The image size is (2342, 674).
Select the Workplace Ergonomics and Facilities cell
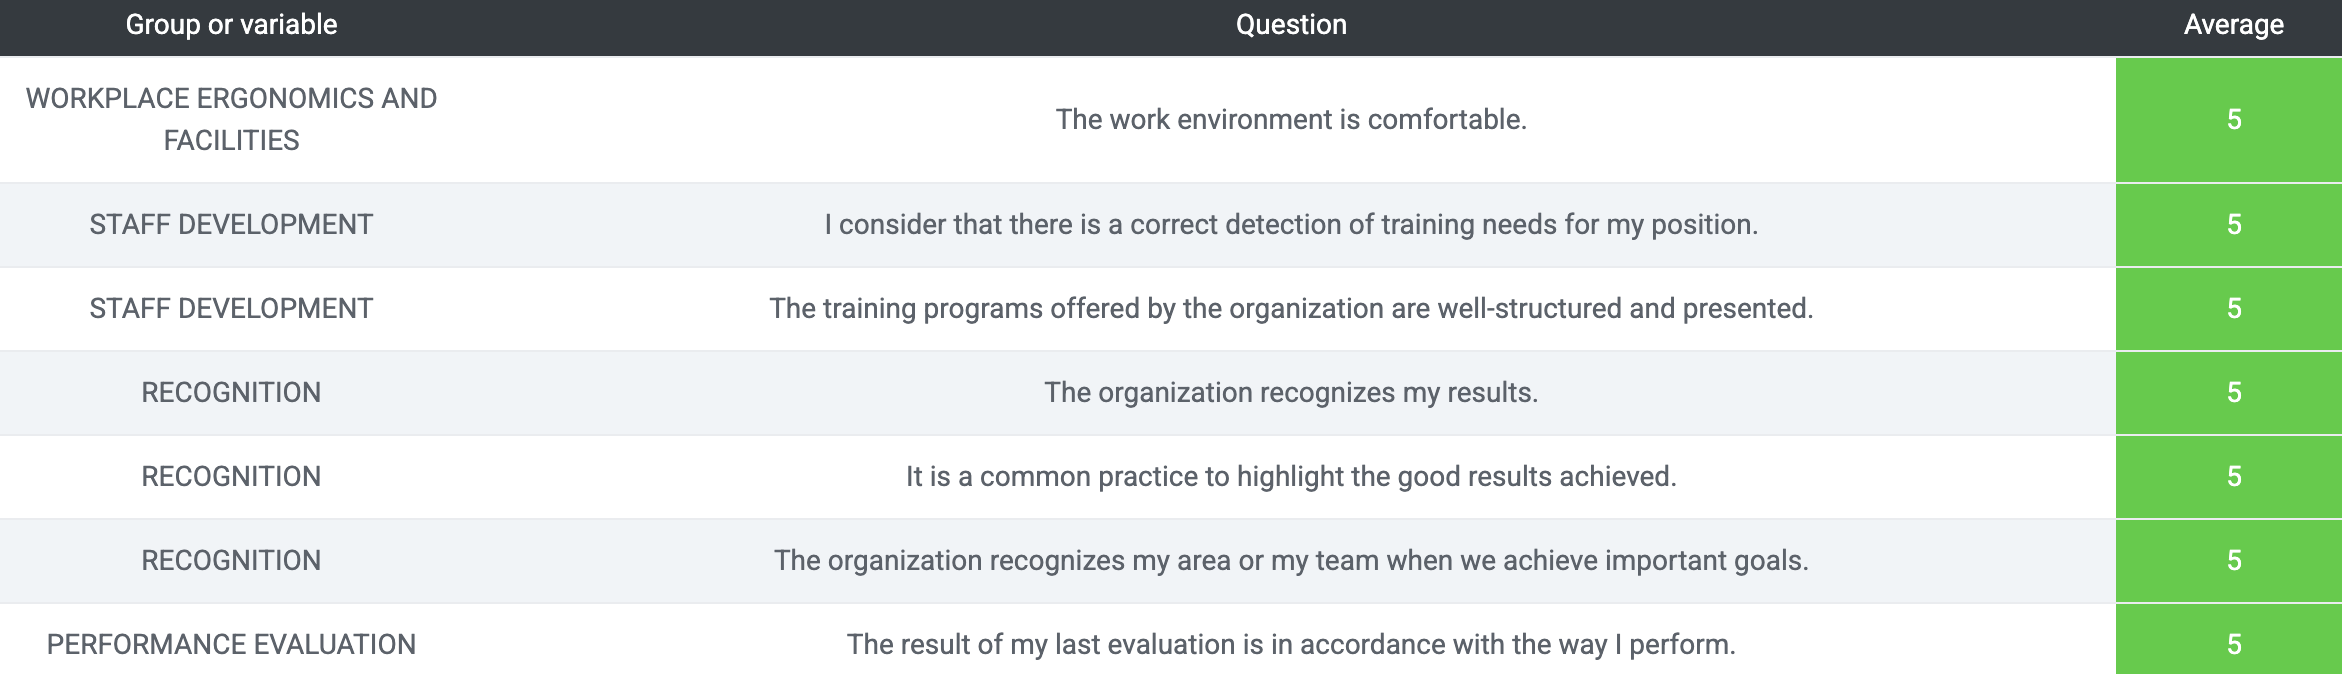pyautogui.click(x=231, y=119)
